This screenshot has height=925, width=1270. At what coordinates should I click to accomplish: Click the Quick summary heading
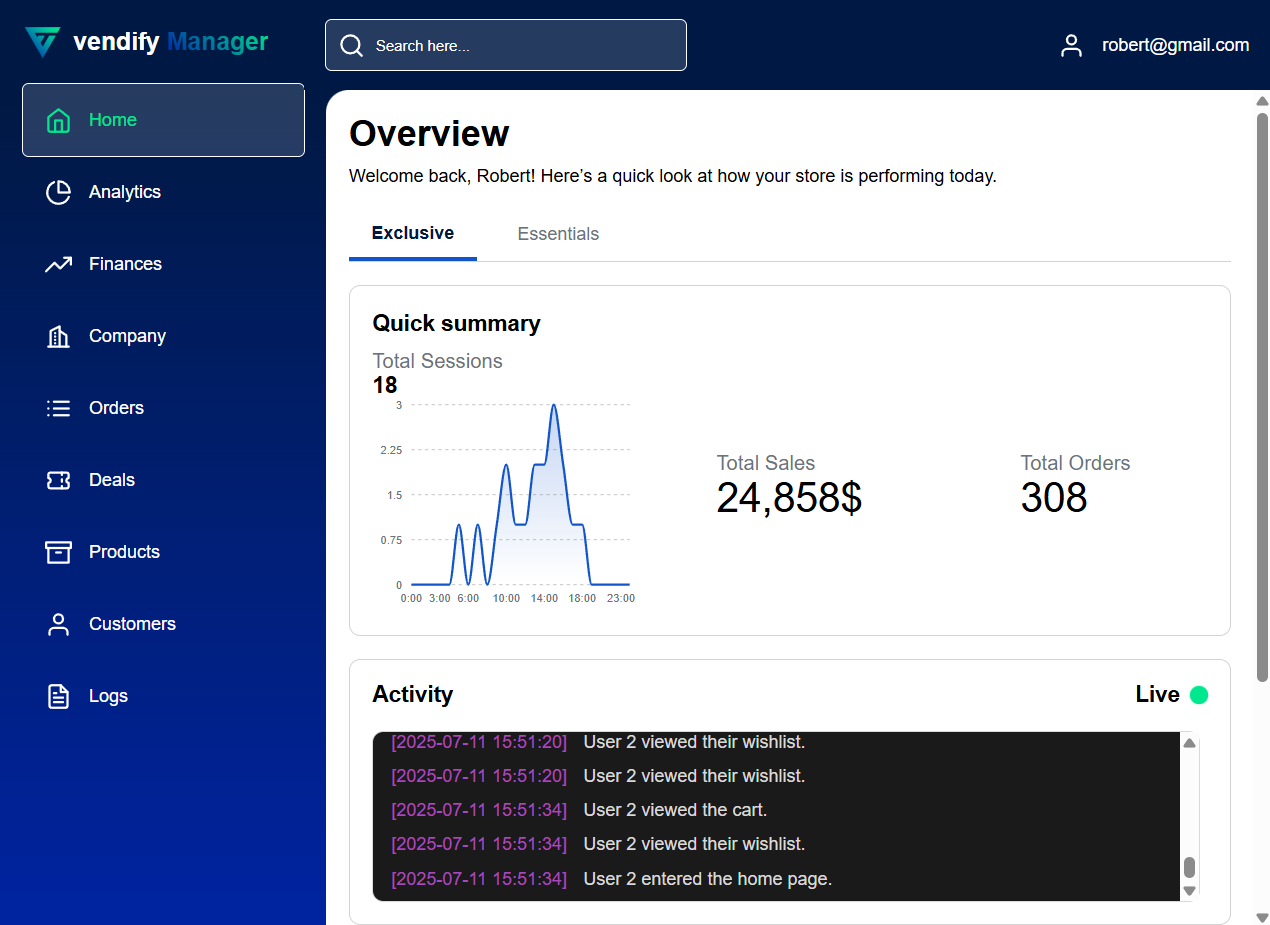point(456,323)
